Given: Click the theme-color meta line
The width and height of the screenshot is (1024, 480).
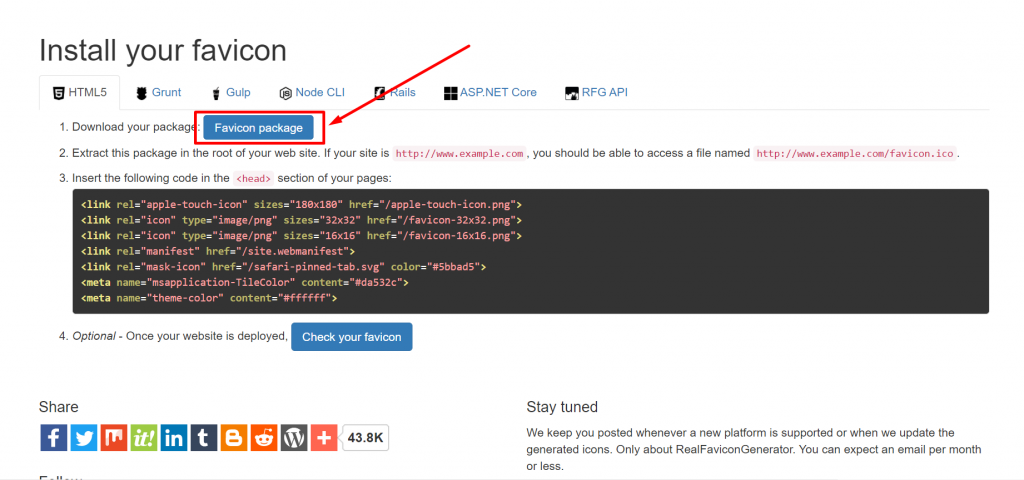Looking at the screenshot, I should click(x=209, y=298).
